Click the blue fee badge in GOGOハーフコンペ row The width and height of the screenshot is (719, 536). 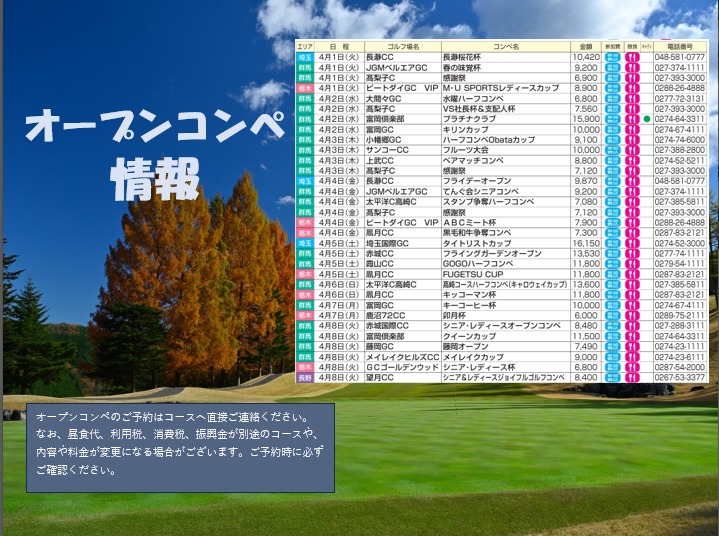[613, 264]
